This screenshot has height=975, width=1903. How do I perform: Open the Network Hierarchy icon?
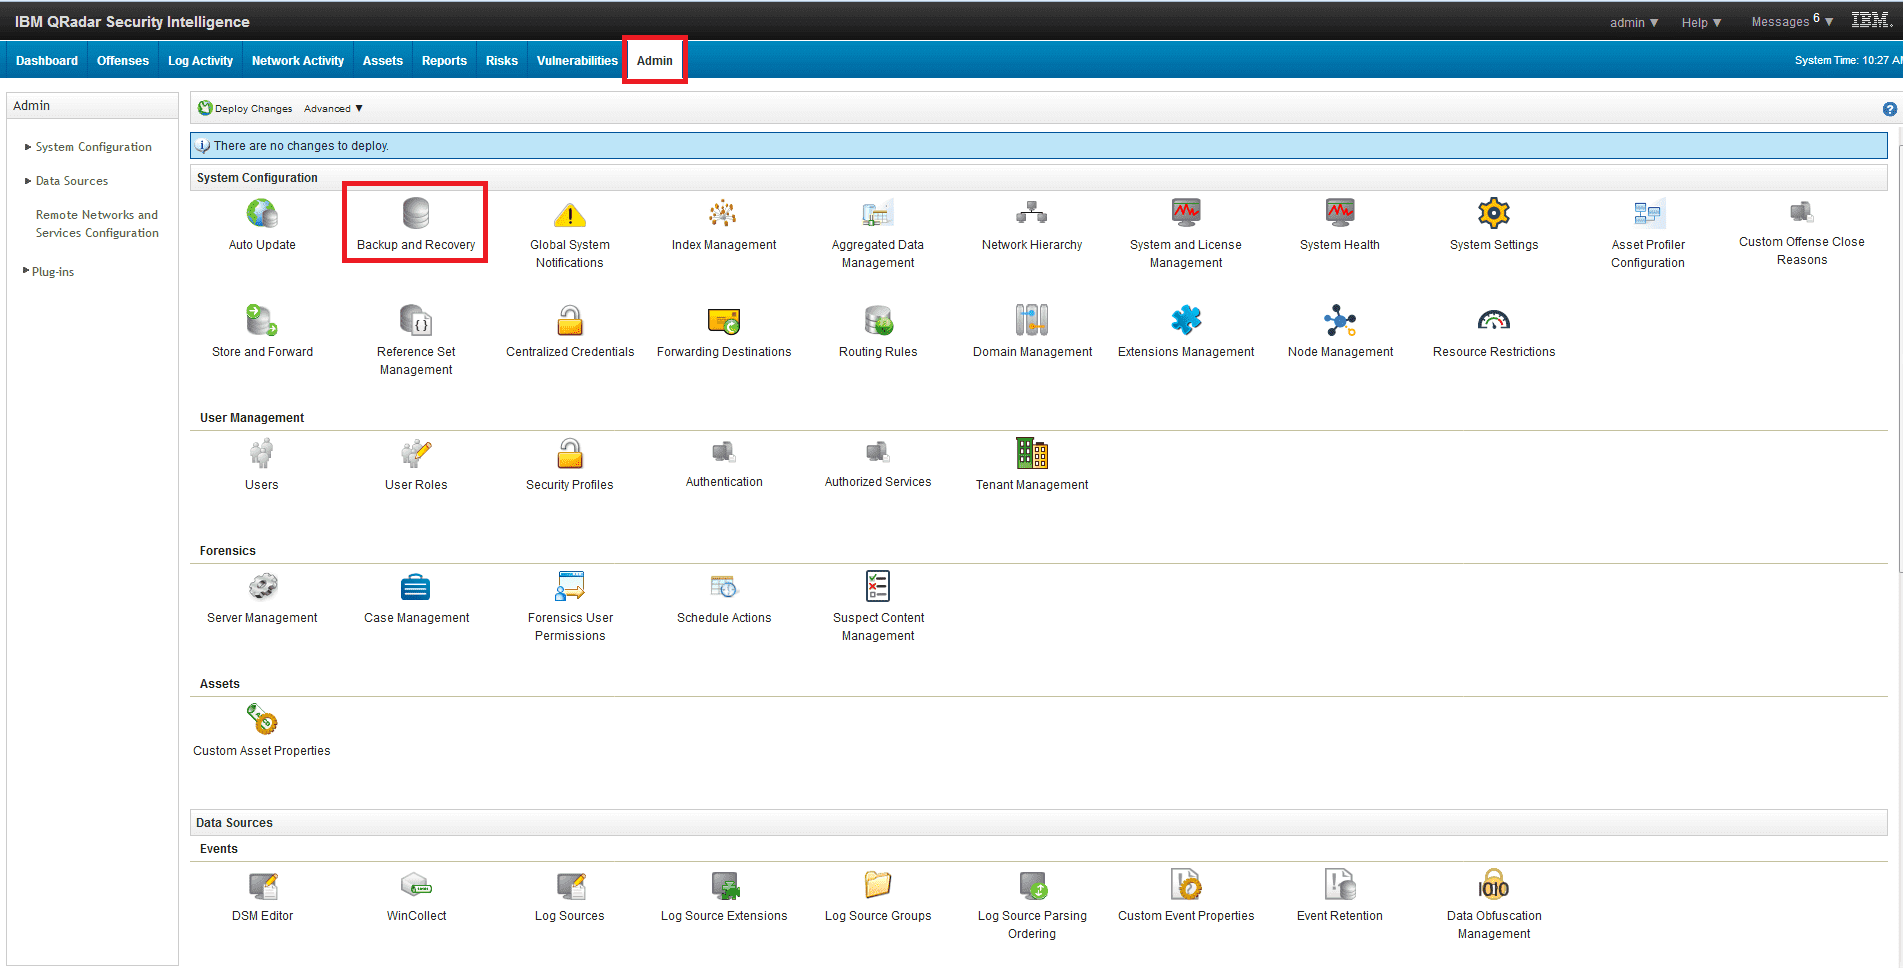coord(1031,214)
